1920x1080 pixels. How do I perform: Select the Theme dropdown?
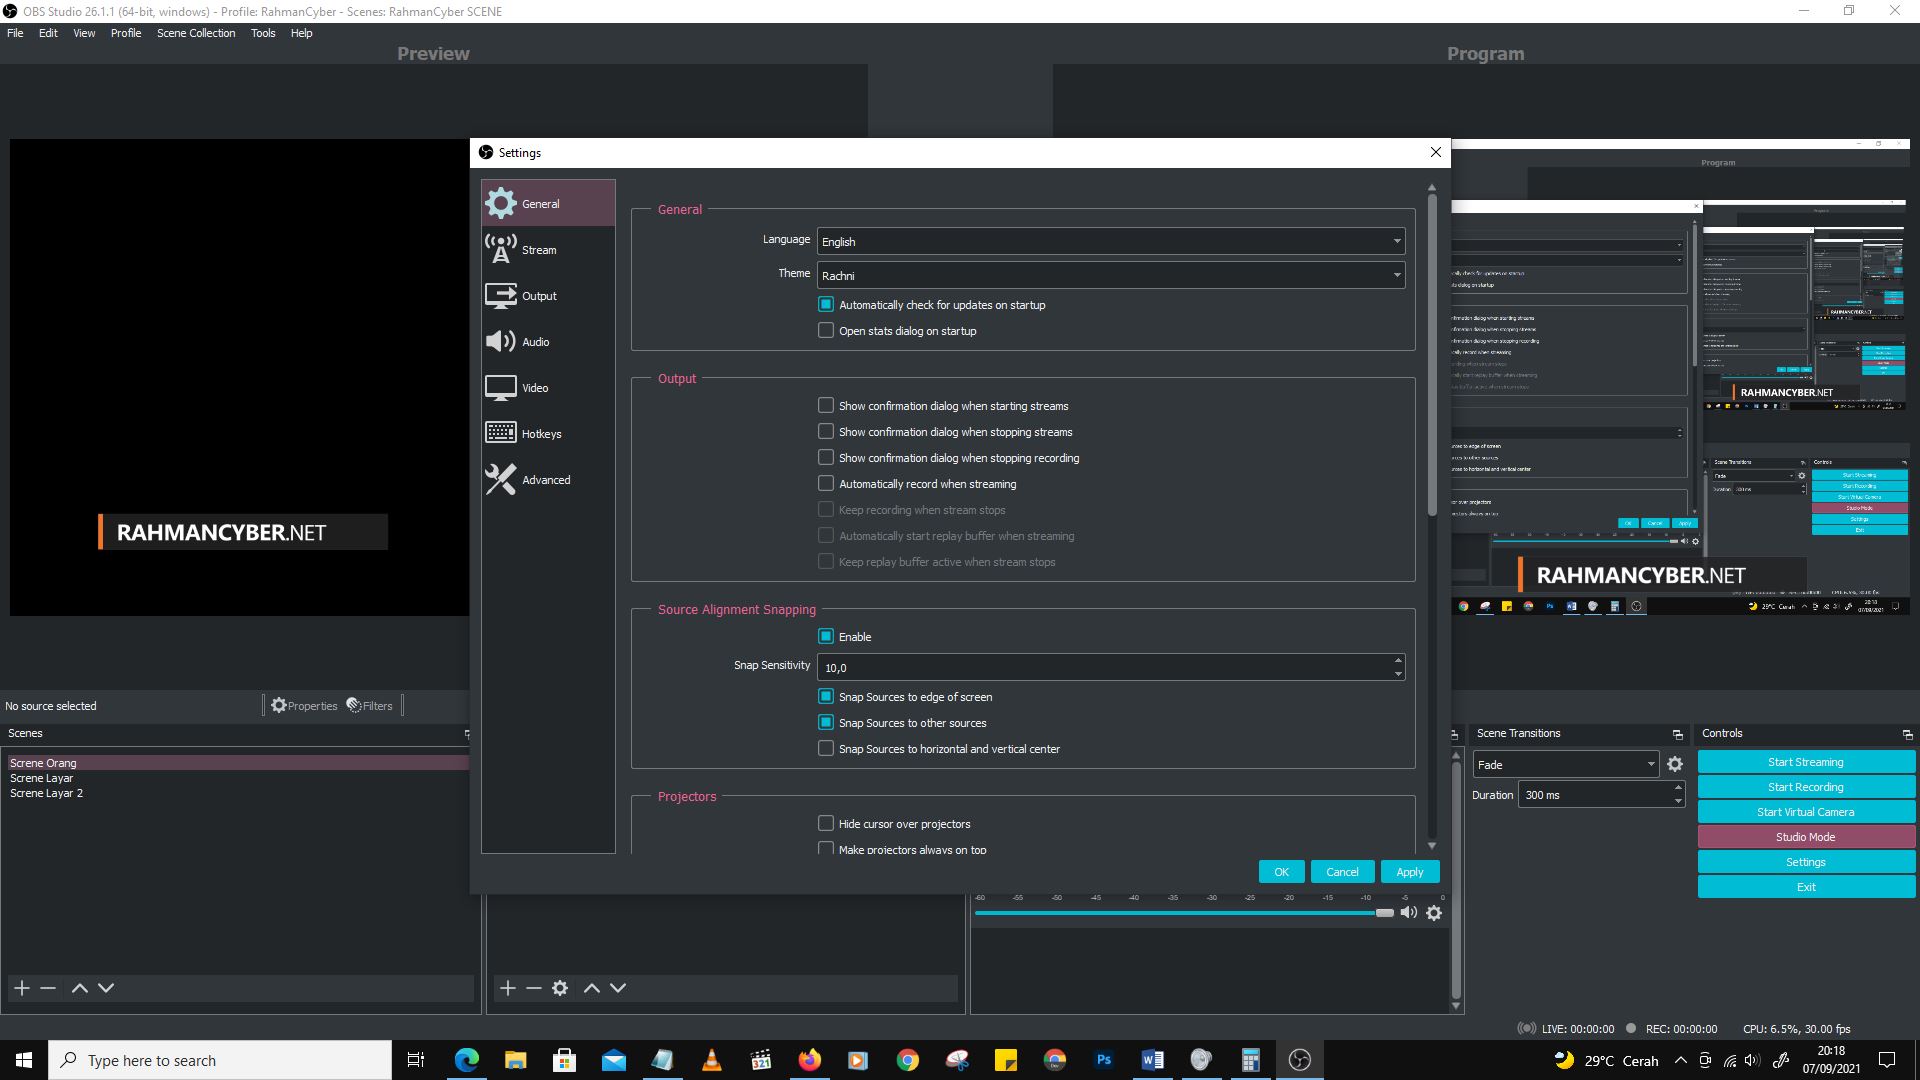(x=1108, y=274)
